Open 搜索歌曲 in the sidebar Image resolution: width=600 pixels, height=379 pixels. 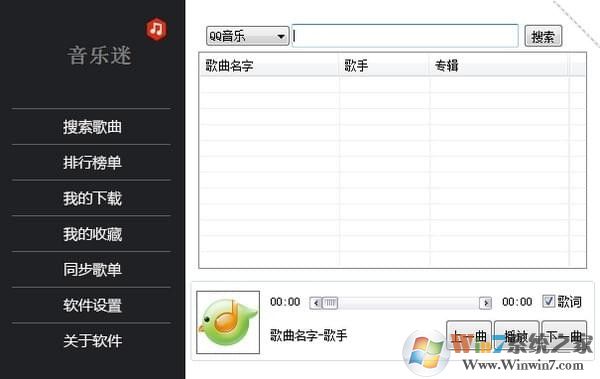(92, 127)
